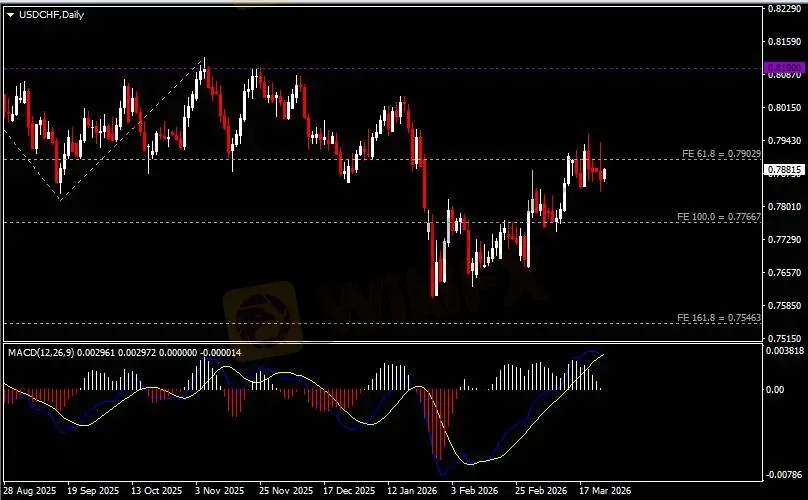This screenshot has width=808, height=500.
Task: Click the 3 Nov 2025 date marker
Action: click(x=220, y=491)
